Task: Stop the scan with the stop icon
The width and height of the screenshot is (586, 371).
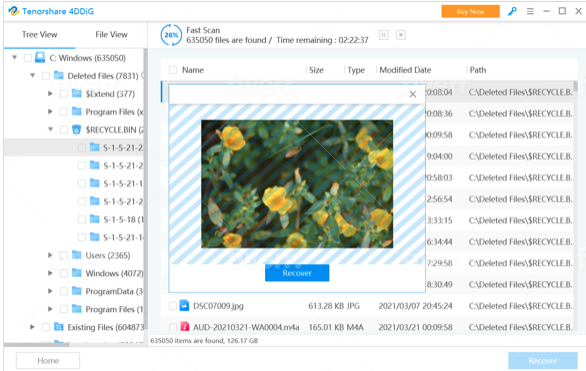Action: pyautogui.click(x=401, y=35)
